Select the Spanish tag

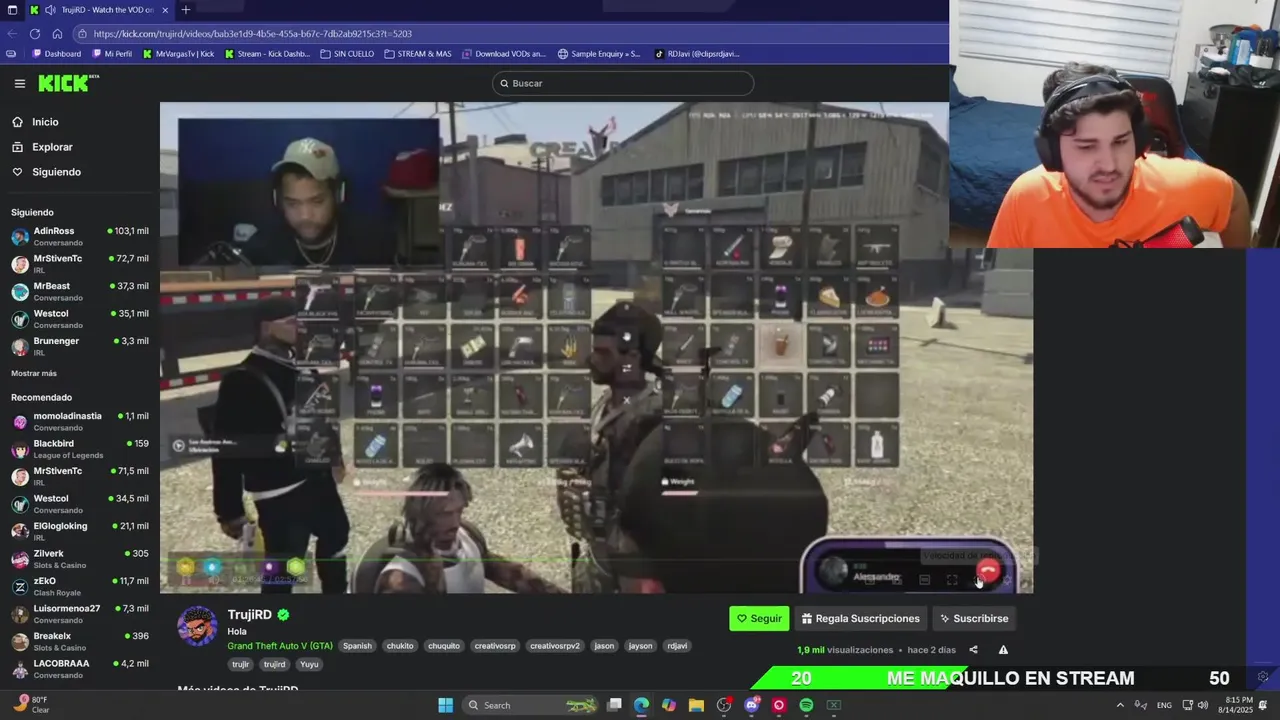[x=357, y=646]
